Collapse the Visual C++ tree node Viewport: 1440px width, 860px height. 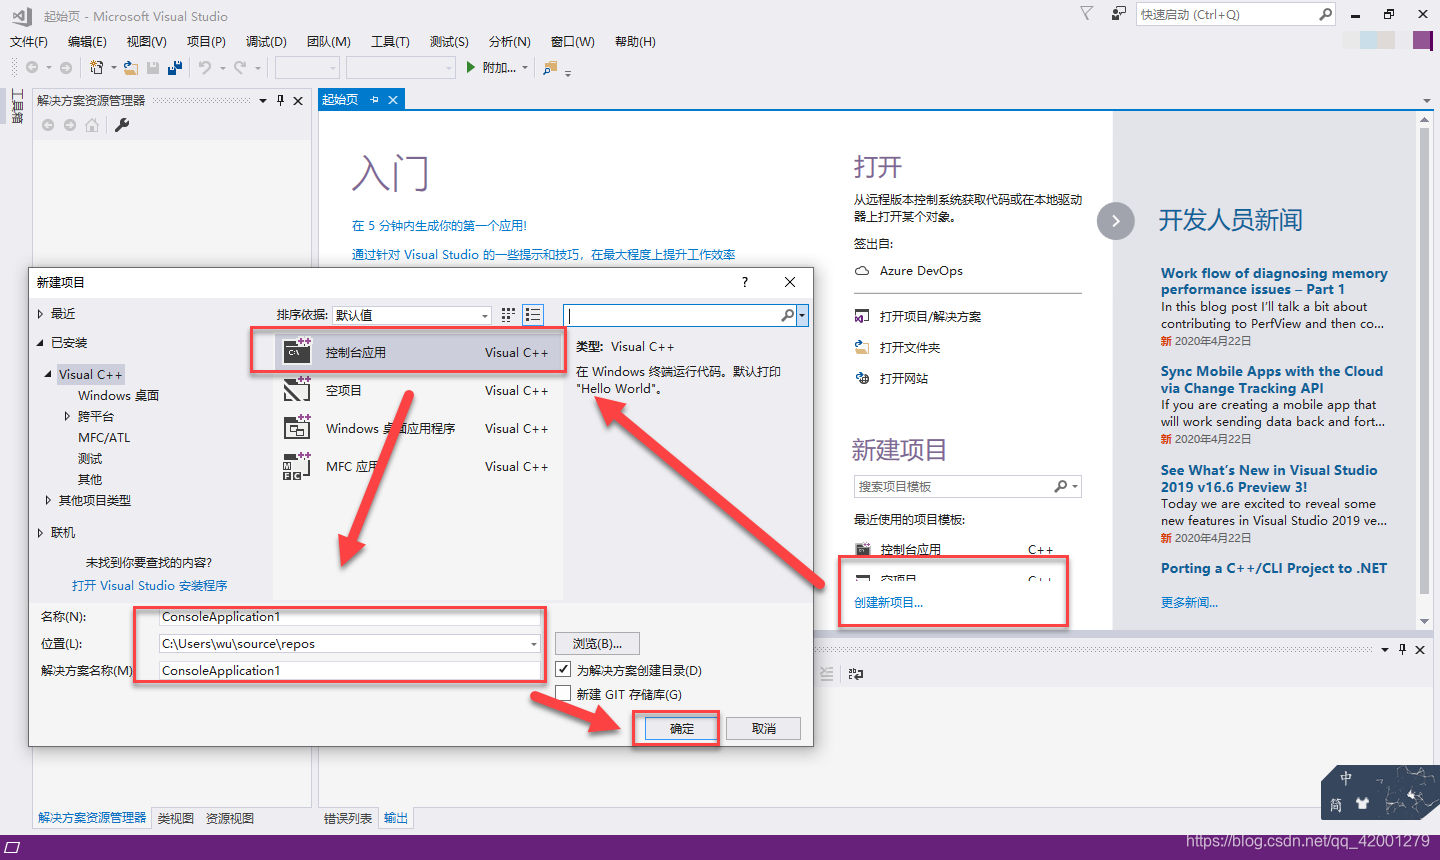tap(48, 374)
